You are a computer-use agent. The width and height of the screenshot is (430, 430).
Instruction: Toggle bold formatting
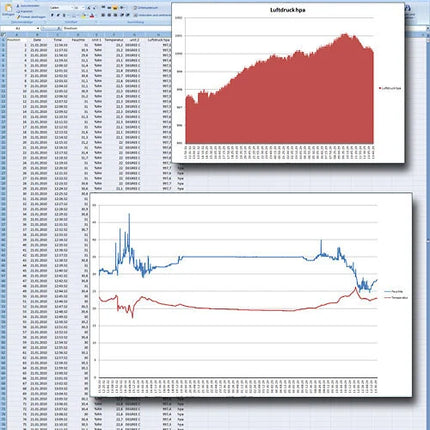(52, 15)
